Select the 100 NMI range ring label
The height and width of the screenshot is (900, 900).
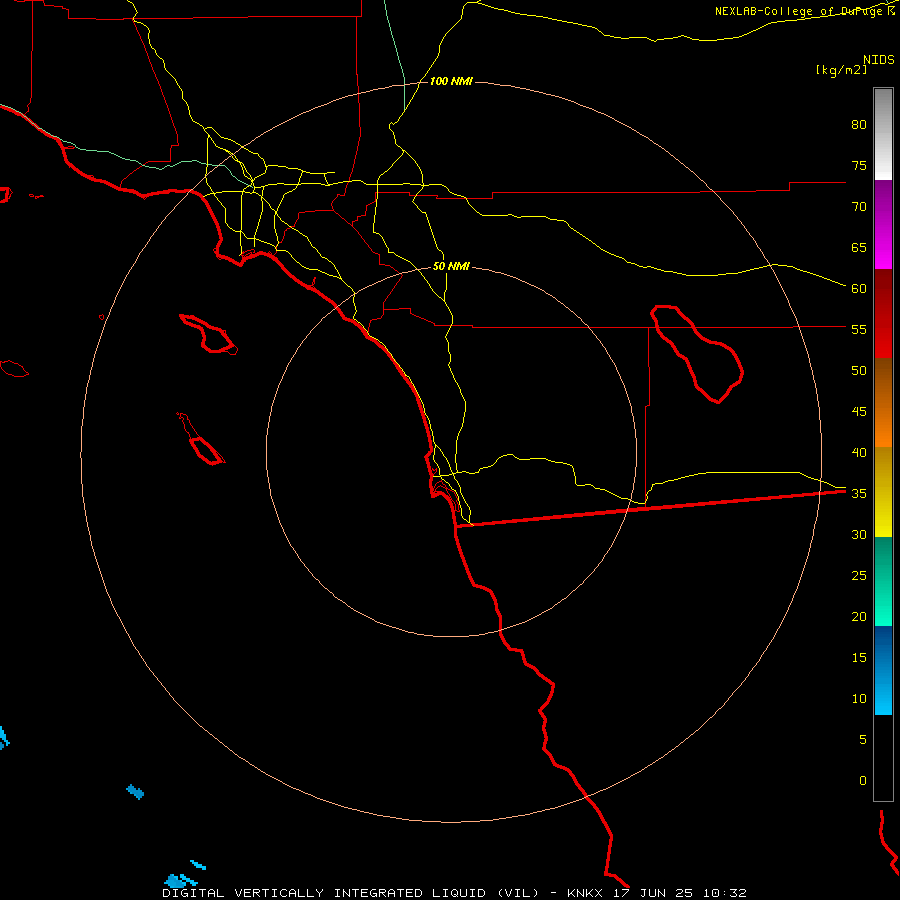coord(451,82)
